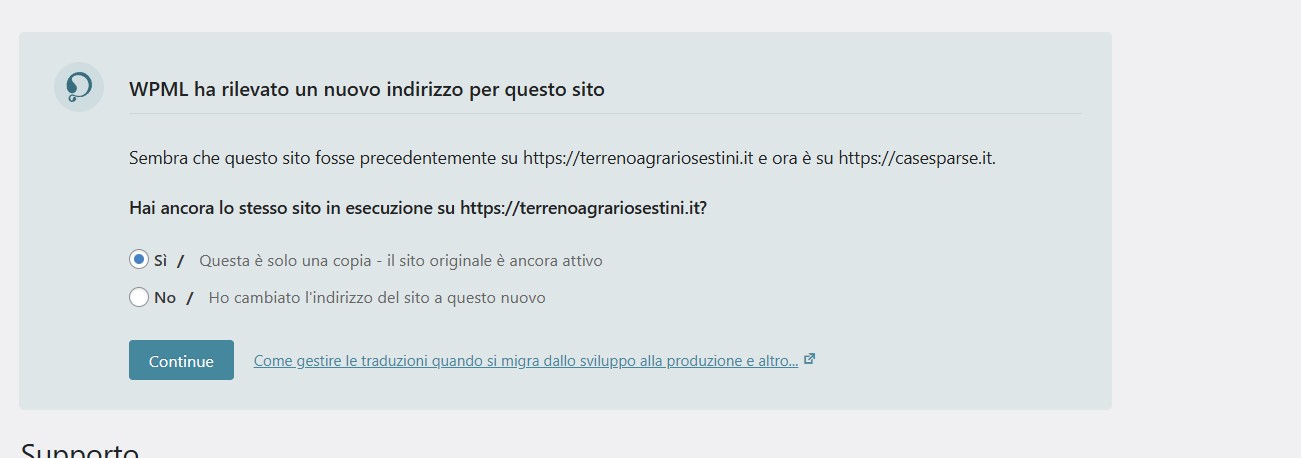Select the Sì radio button
Image resolution: width=1301 pixels, height=458 pixels.
click(139, 259)
